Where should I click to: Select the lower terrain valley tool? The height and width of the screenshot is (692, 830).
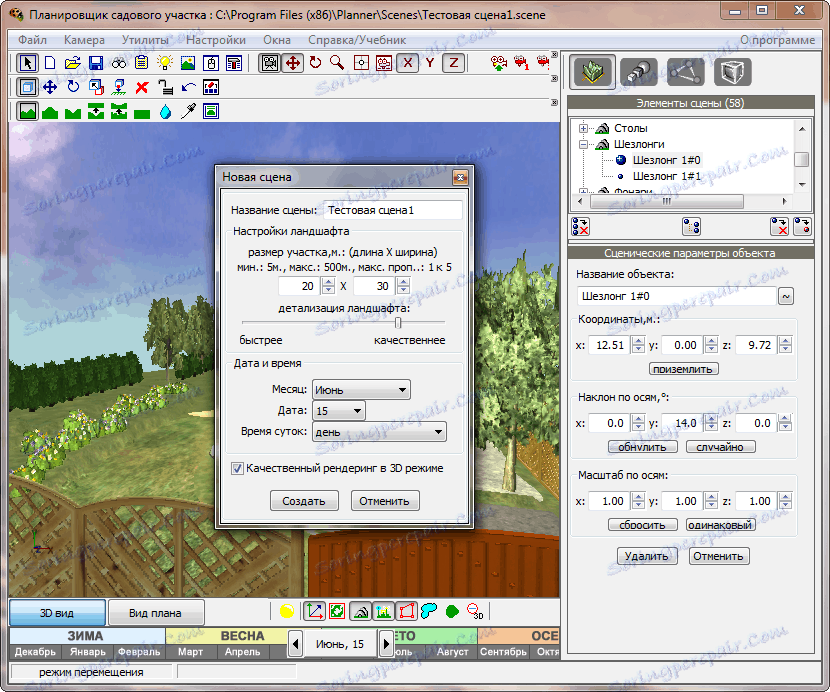[x=73, y=112]
